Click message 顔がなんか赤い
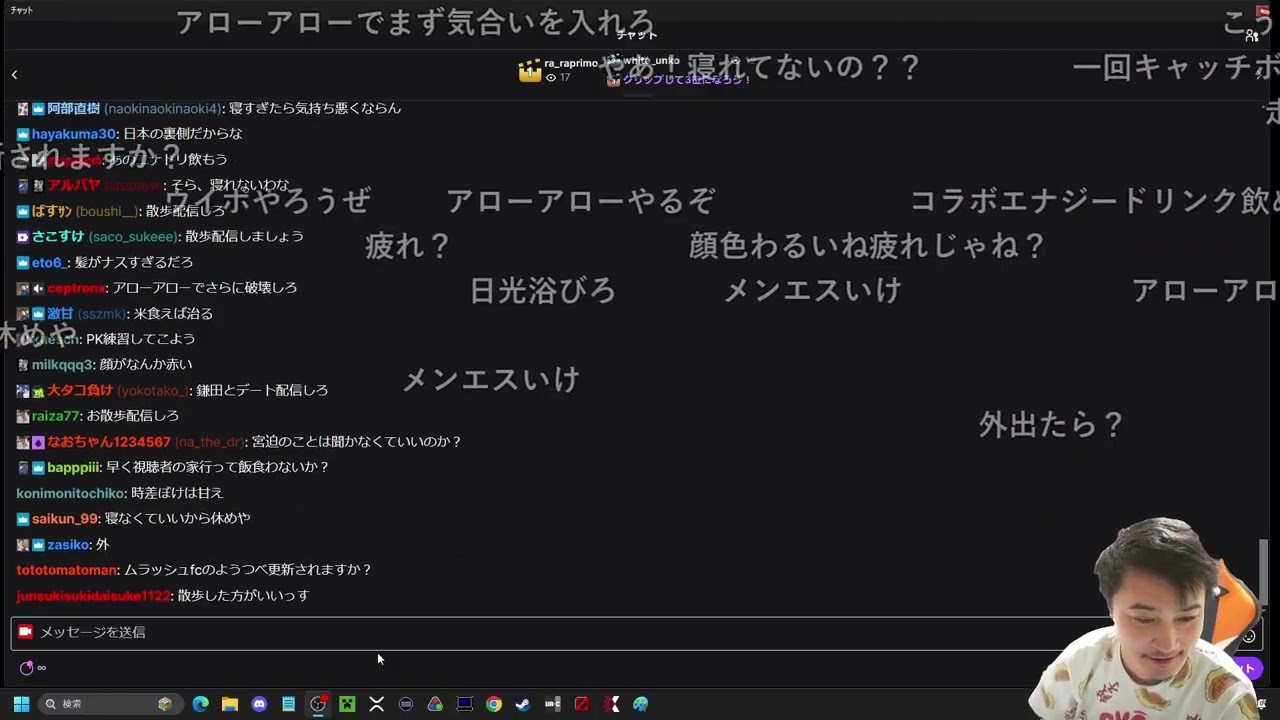This screenshot has width=1280, height=720. 146,365
